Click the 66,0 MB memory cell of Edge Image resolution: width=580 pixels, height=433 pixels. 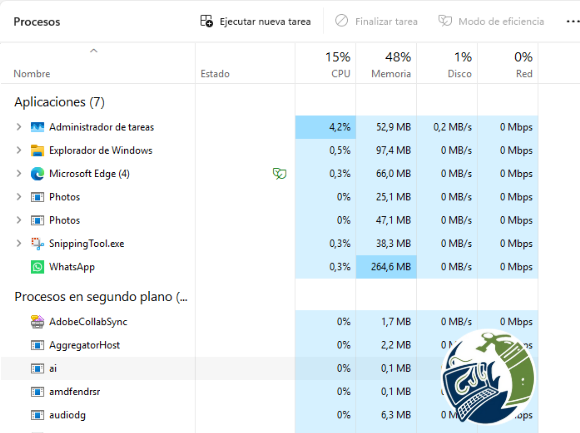pos(386,173)
